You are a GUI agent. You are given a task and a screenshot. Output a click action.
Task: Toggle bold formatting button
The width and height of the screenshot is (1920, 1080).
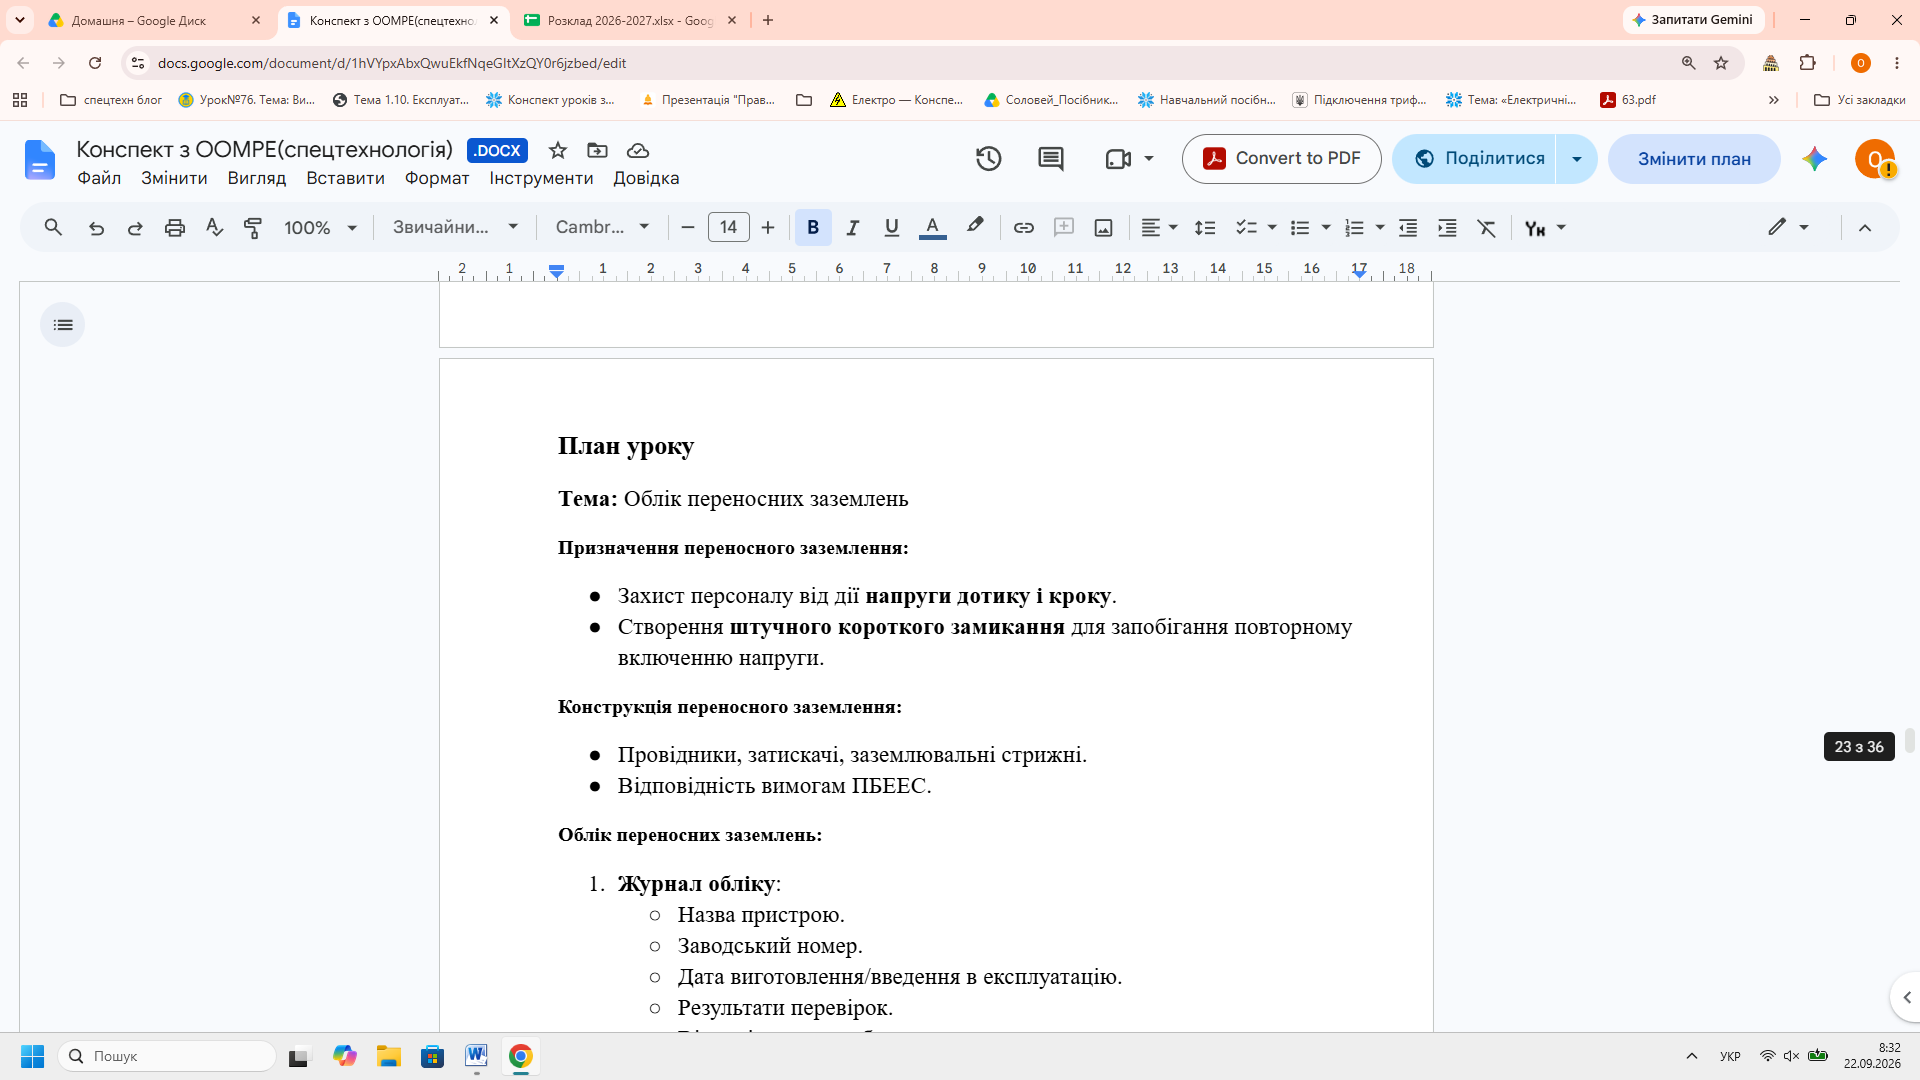coord(813,228)
